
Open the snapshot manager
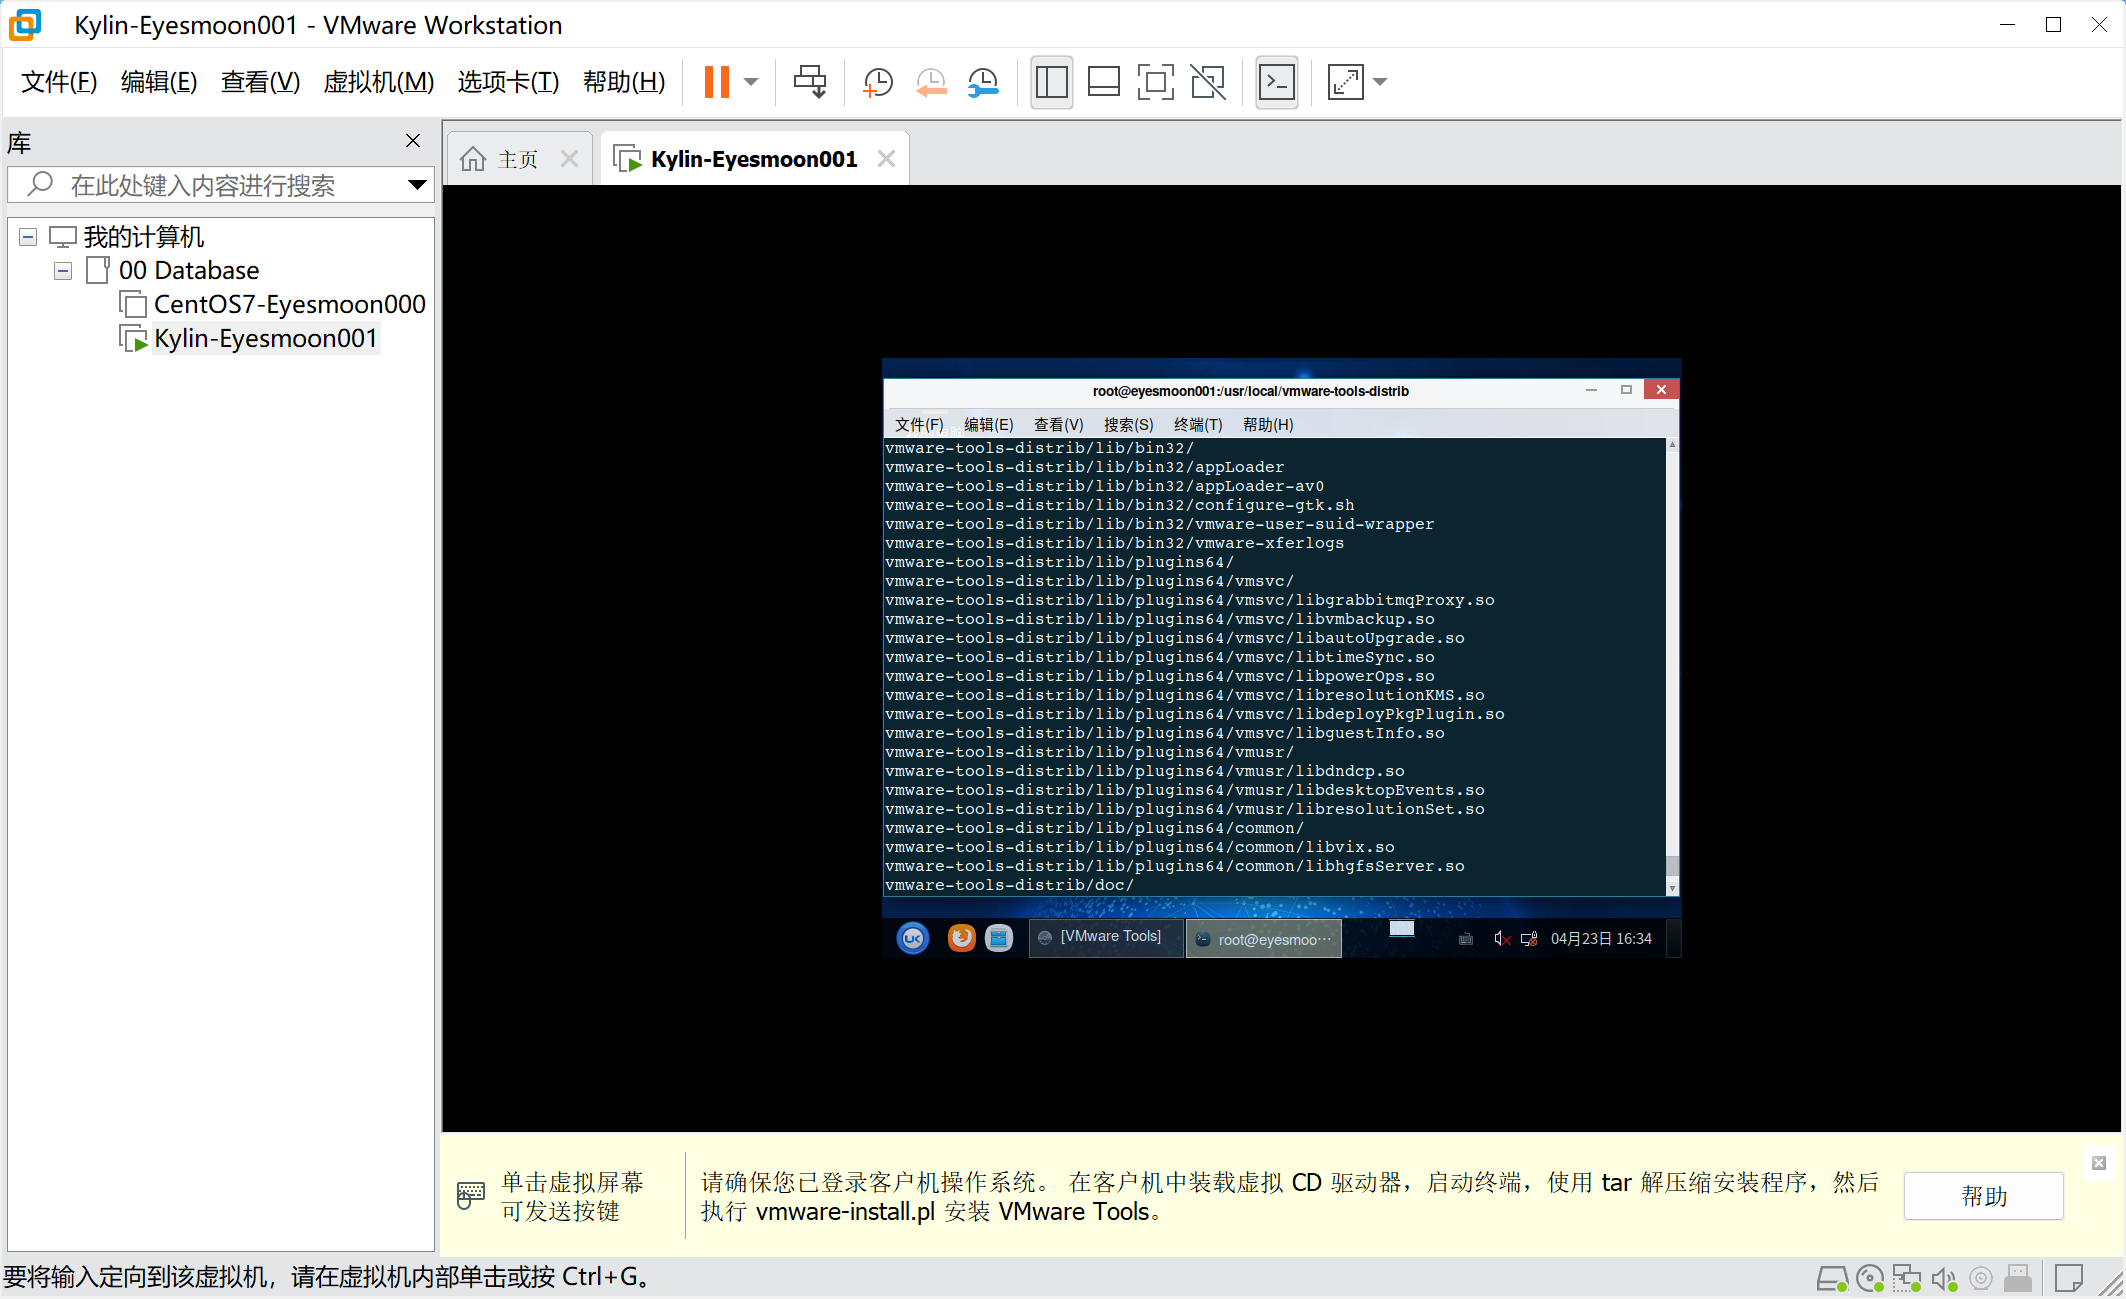[x=983, y=82]
